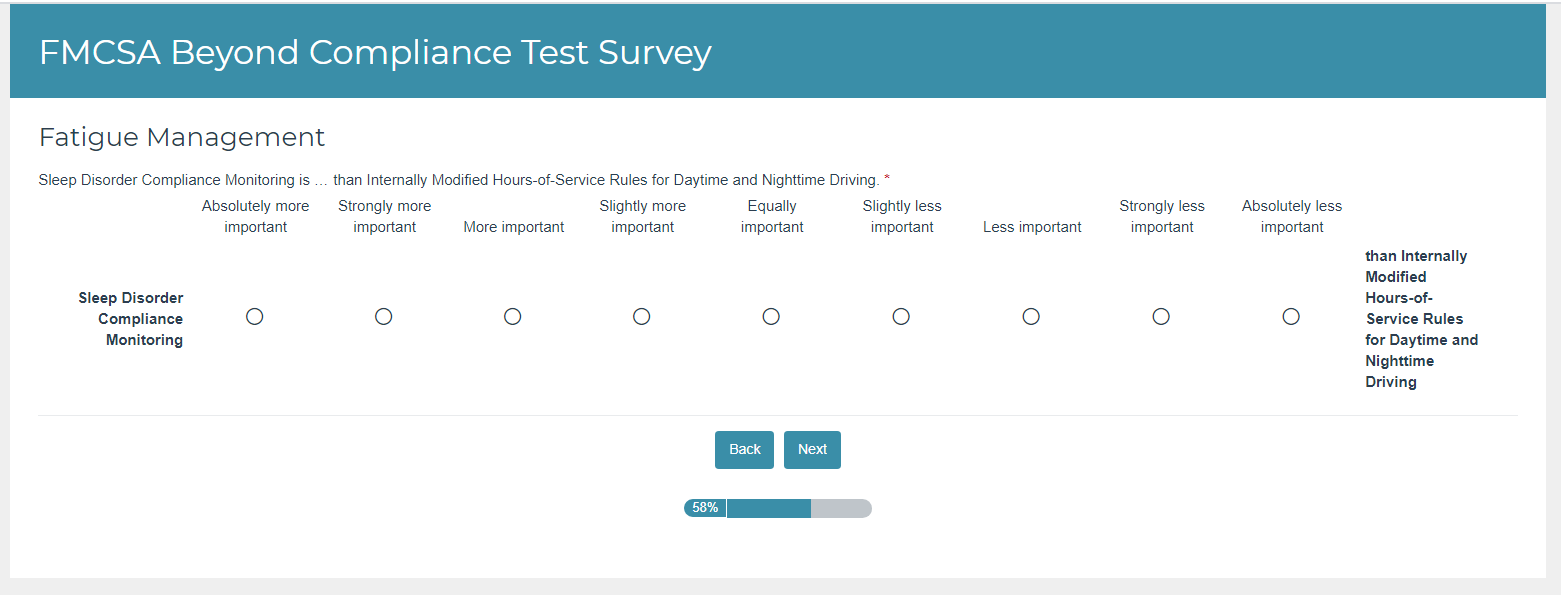The image size is (1561, 595).
Task: Click the Fatigue Management section heading
Action: [182, 137]
